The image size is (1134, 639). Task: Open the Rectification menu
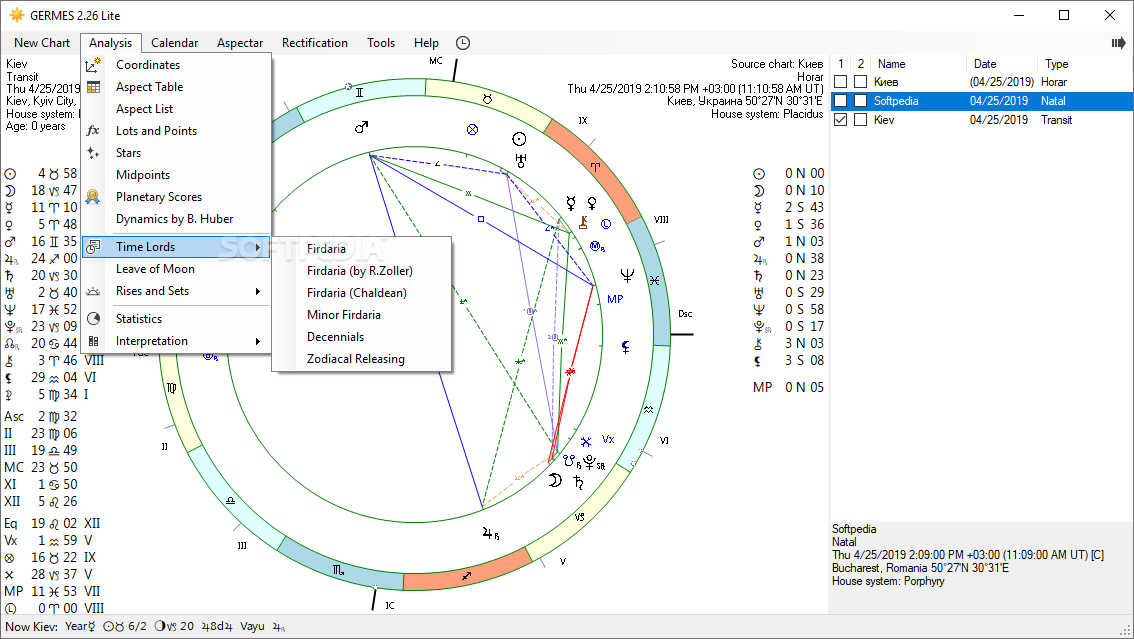tap(315, 43)
